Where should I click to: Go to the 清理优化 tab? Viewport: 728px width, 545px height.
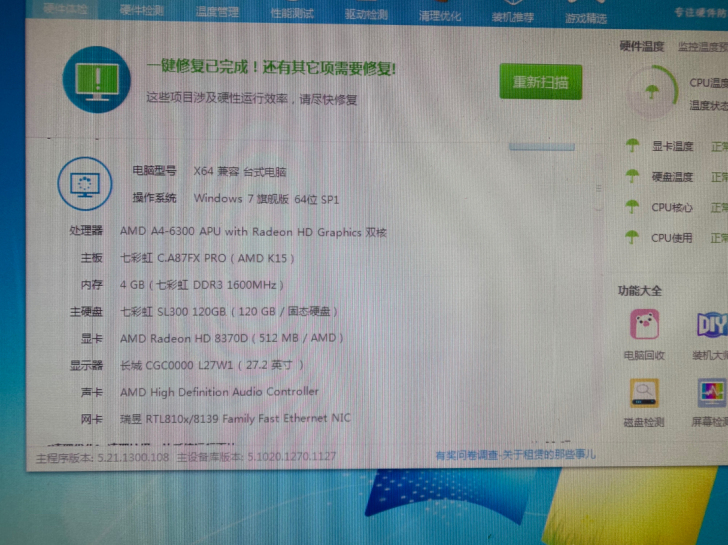tap(439, 16)
